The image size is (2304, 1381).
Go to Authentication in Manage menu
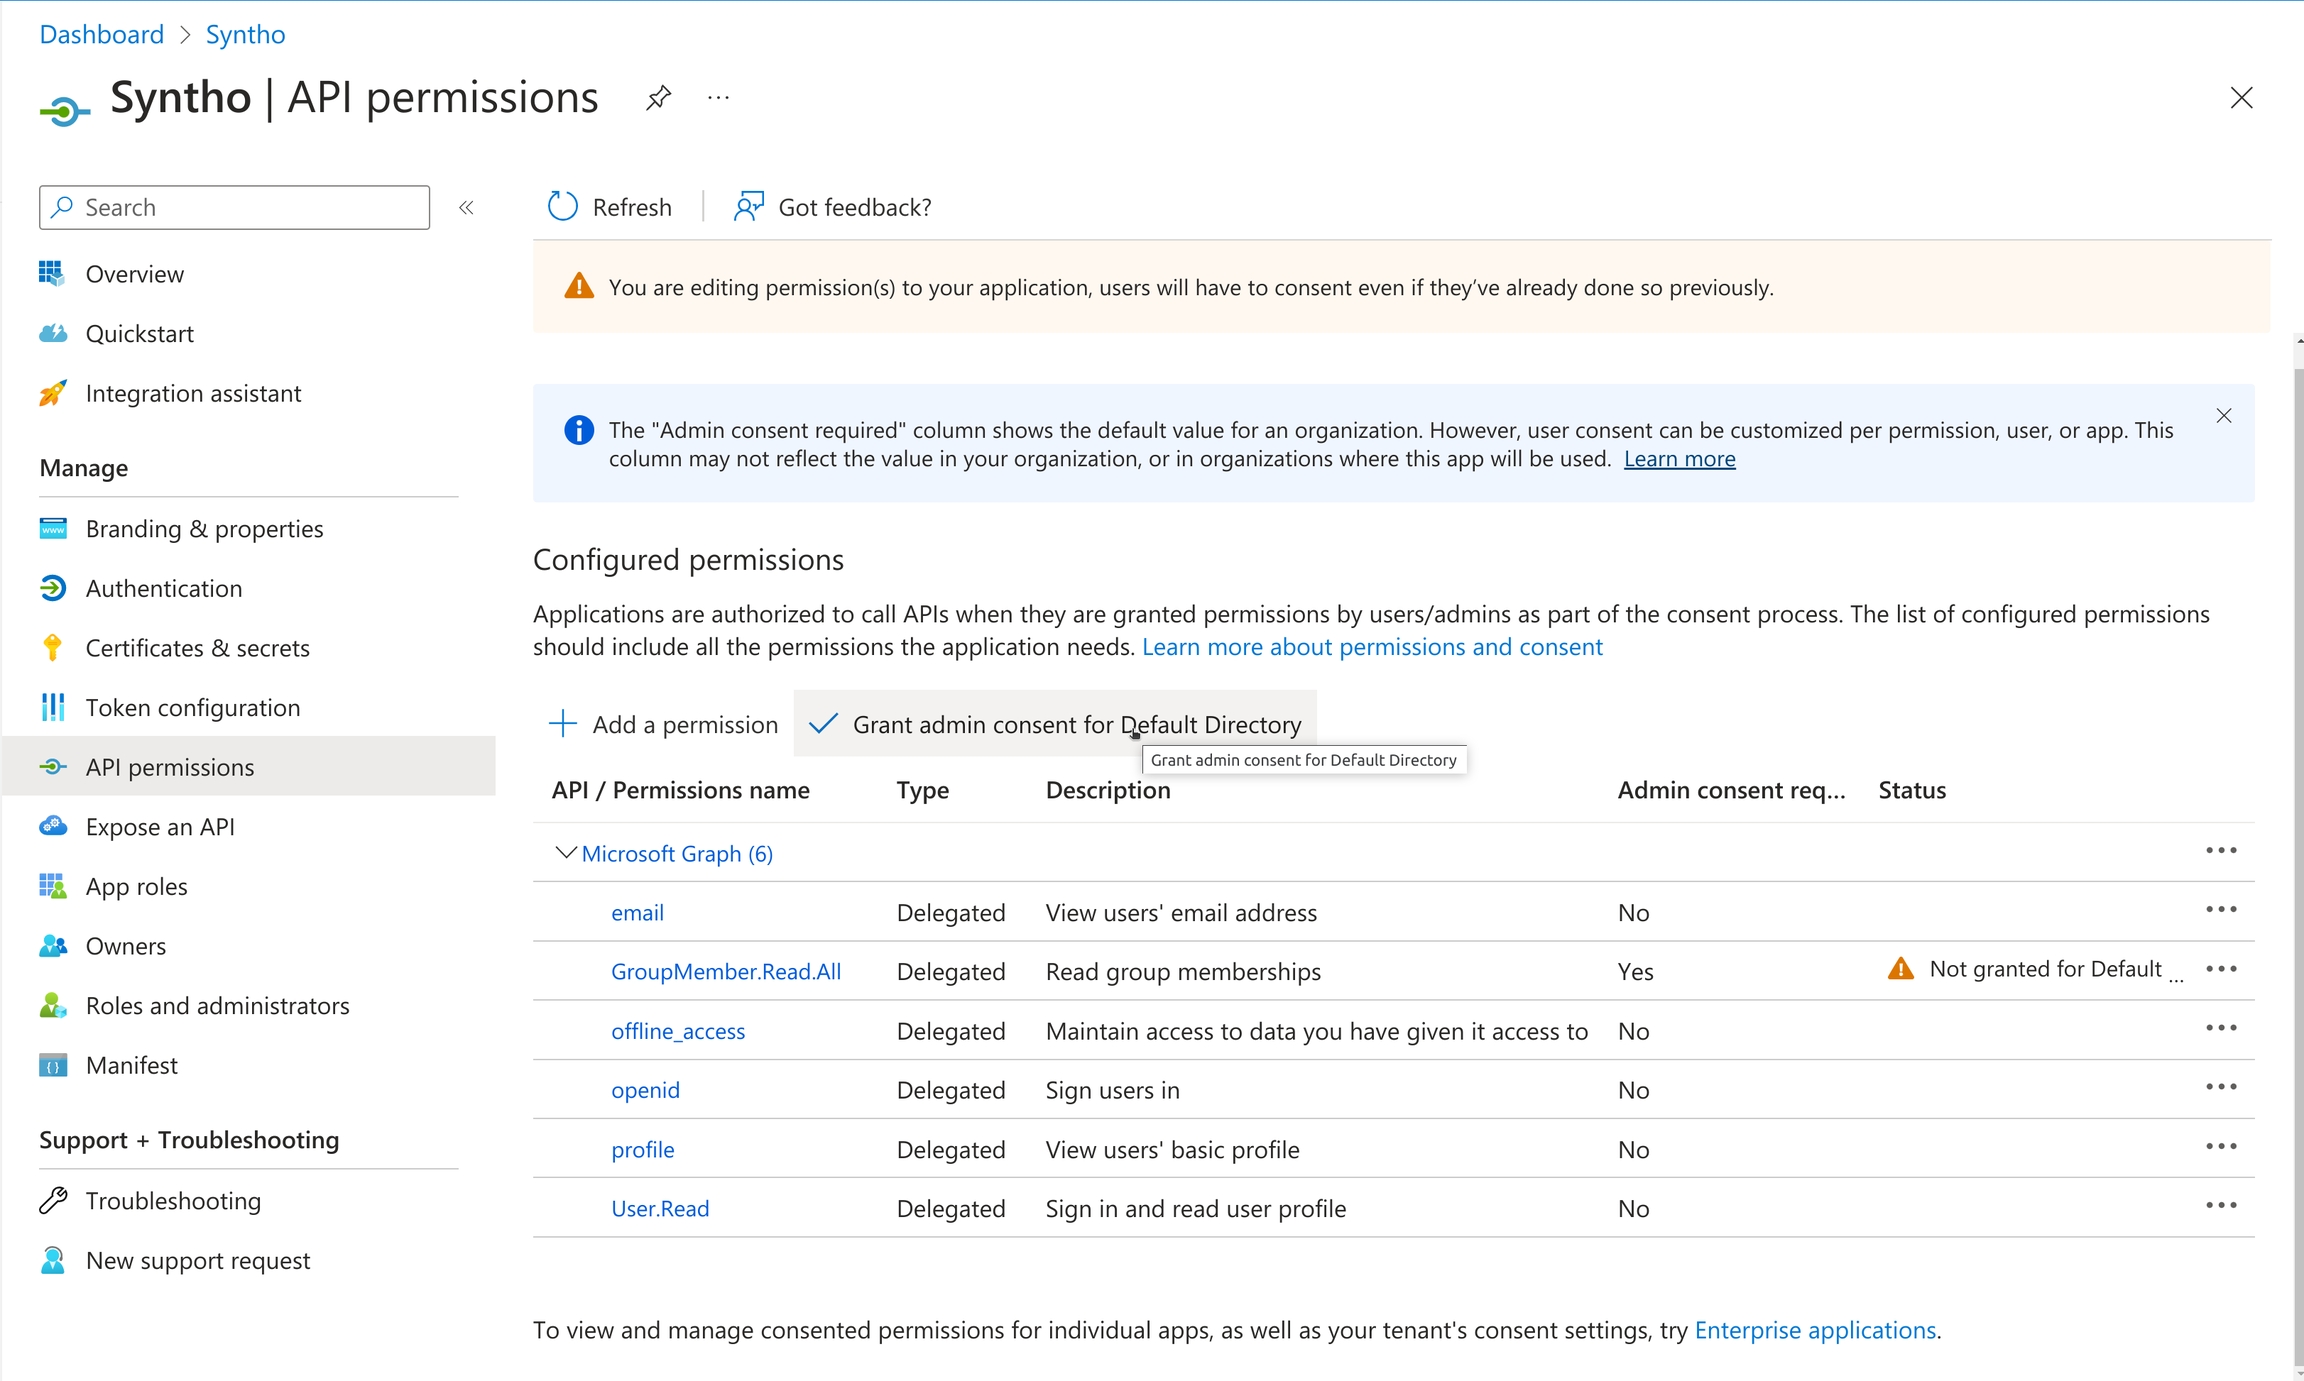click(x=164, y=589)
